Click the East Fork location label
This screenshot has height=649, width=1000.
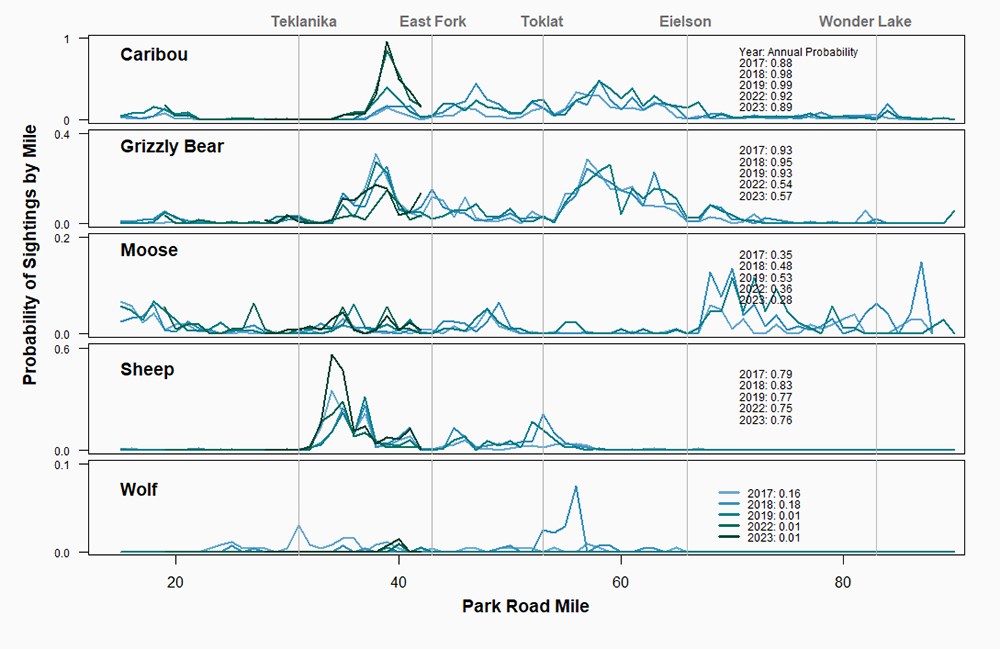(x=432, y=20)
